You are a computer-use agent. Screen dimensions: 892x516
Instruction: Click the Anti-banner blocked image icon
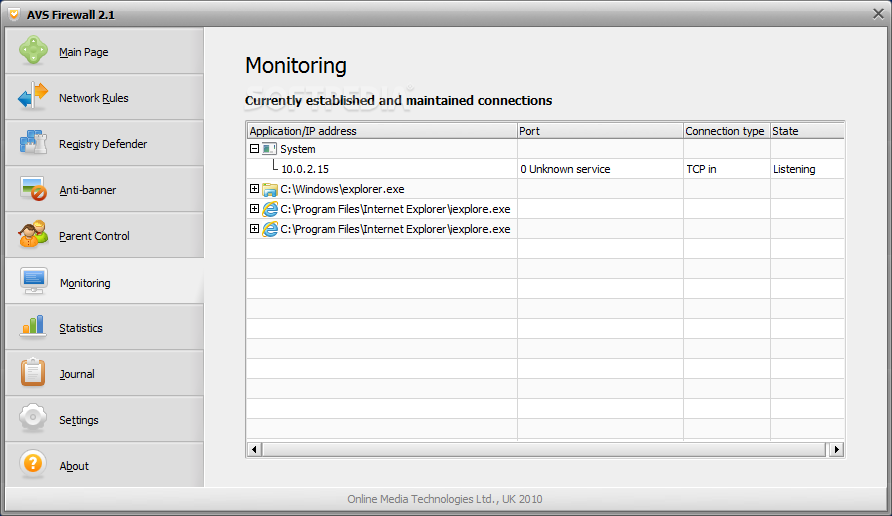33,189
